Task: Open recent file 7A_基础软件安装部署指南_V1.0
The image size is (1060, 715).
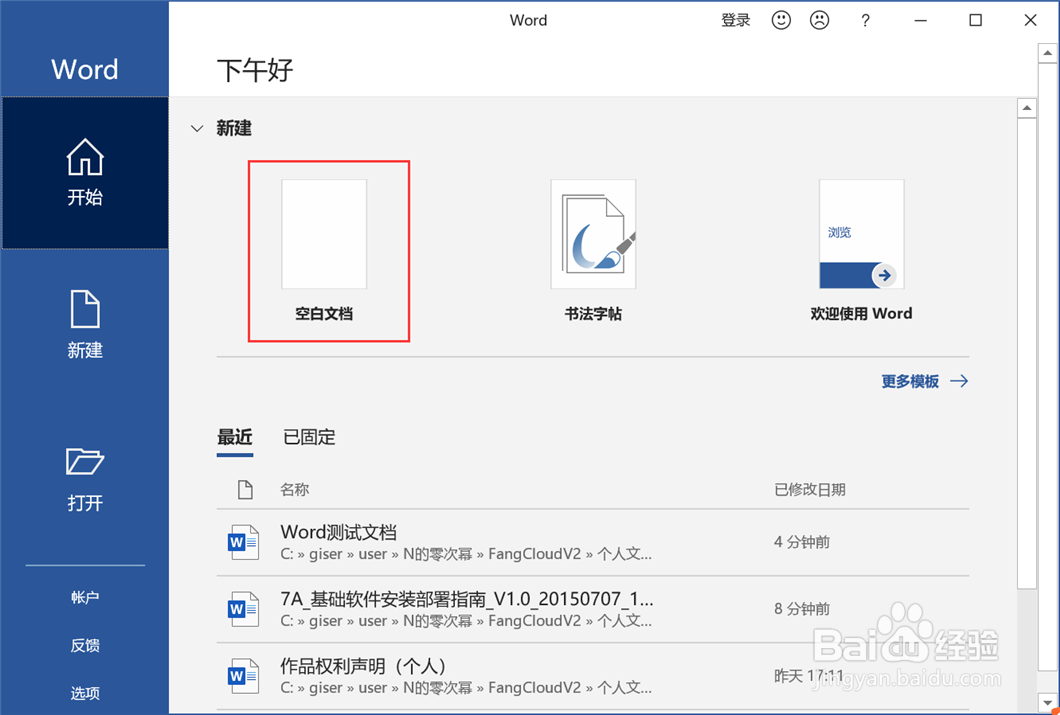Action: pyautogui.click(x=593, y=610)
